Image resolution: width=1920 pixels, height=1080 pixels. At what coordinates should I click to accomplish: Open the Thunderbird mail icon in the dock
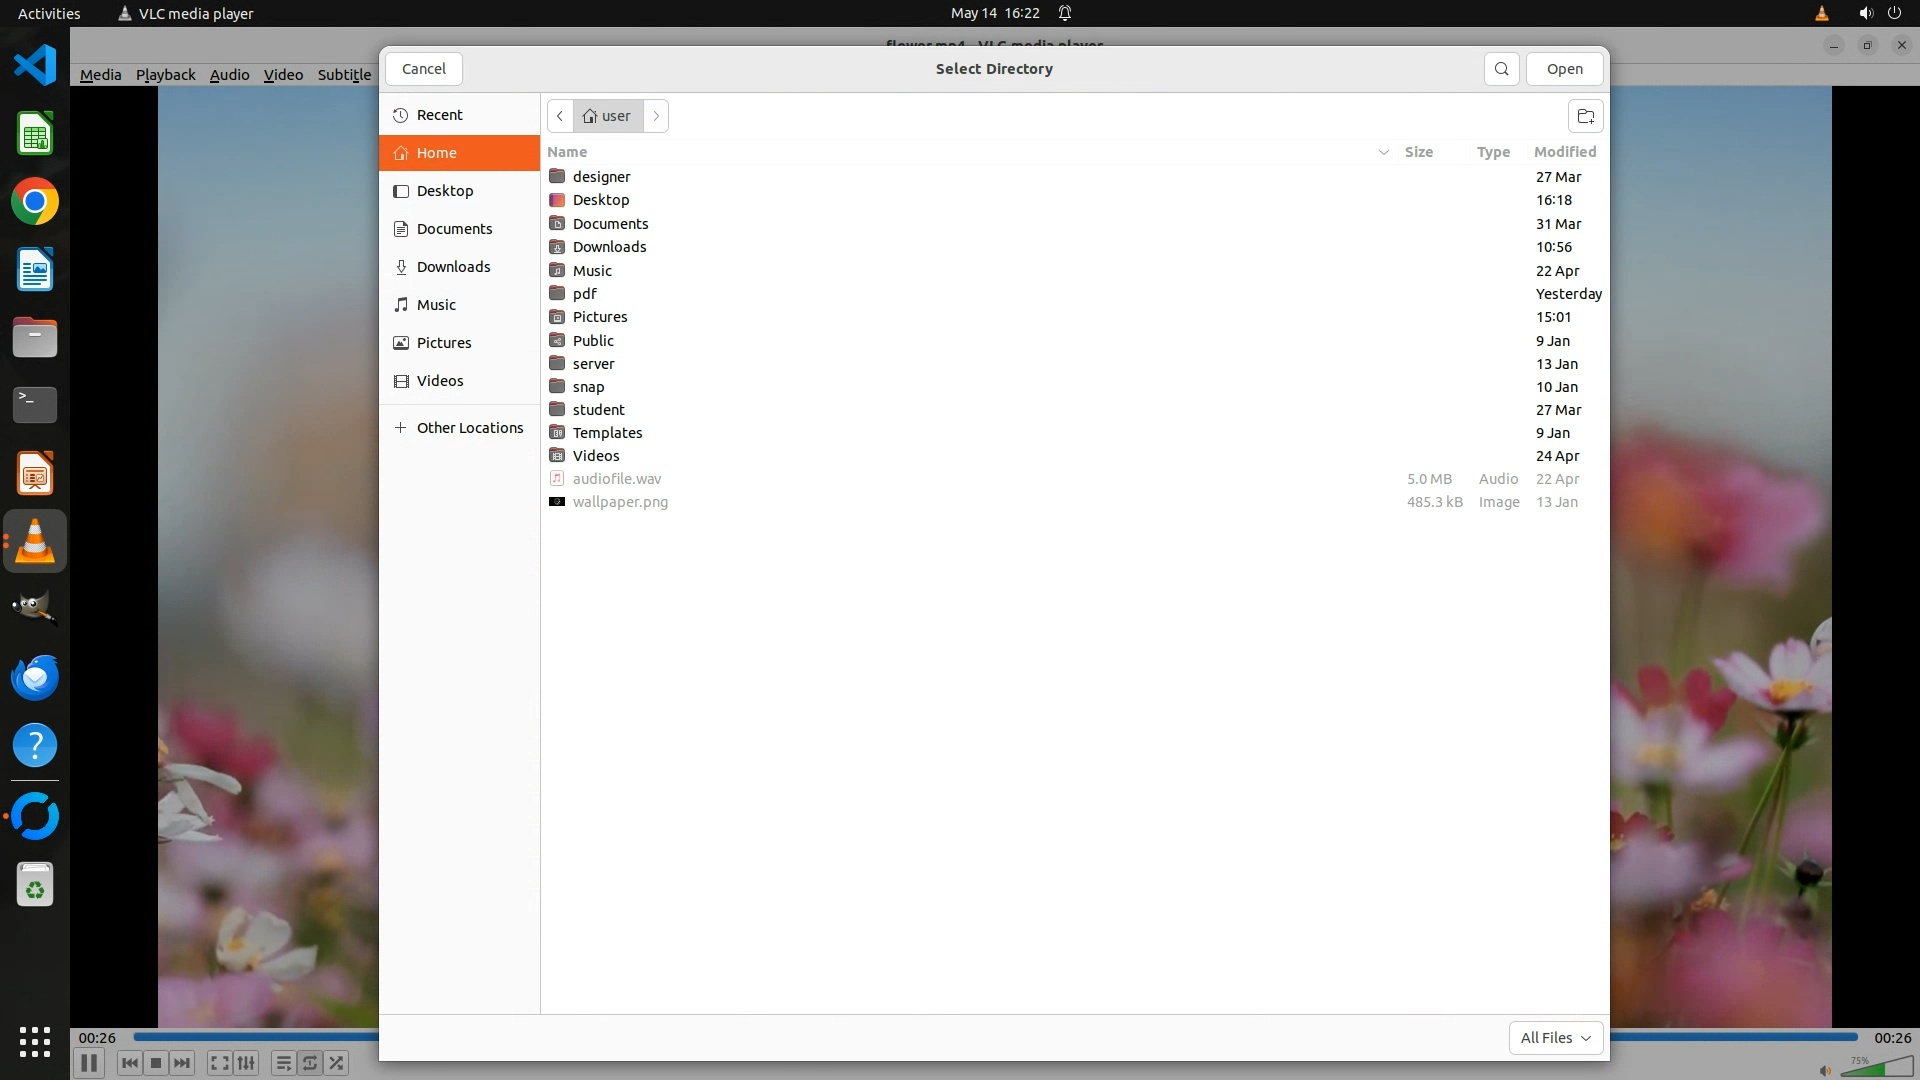point(35,678)
